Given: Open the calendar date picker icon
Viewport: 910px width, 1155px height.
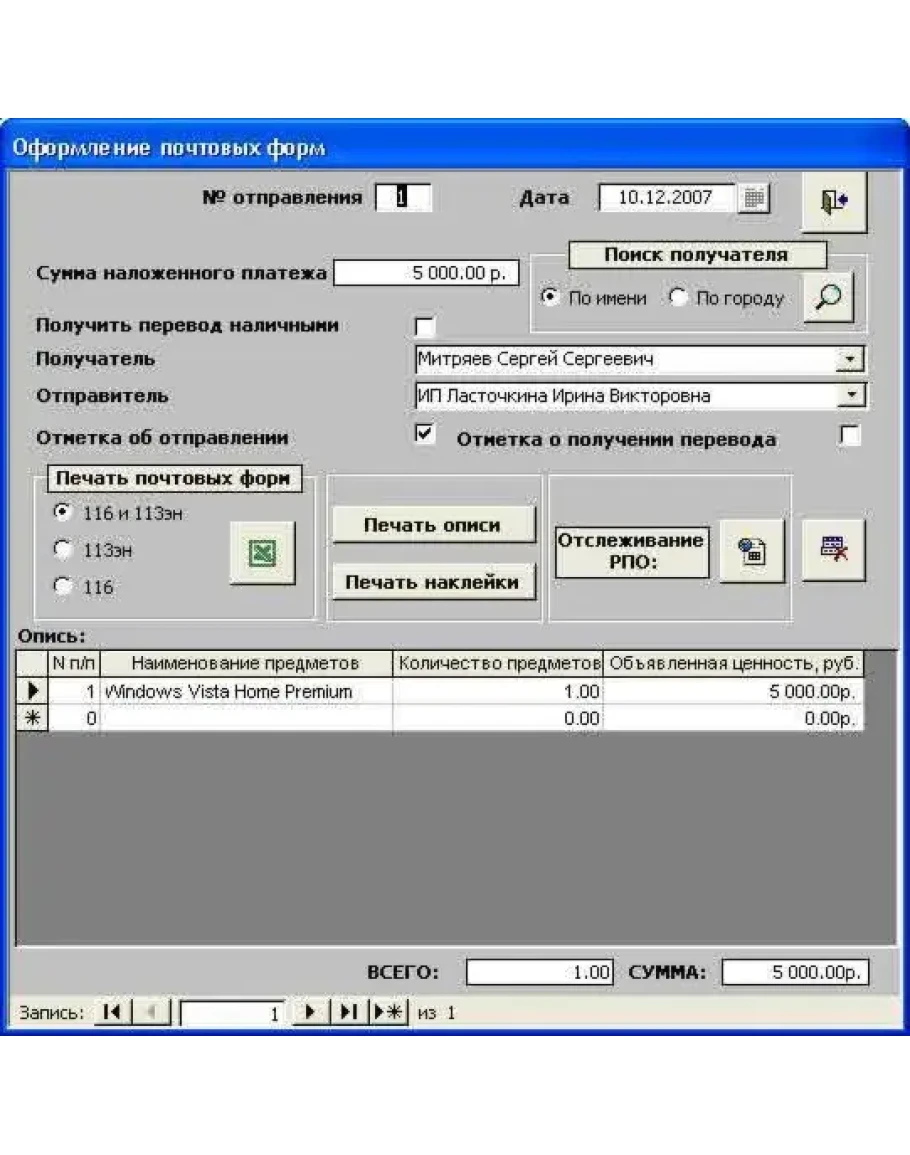Looking at the screenshot, I should tap(754, 198).
